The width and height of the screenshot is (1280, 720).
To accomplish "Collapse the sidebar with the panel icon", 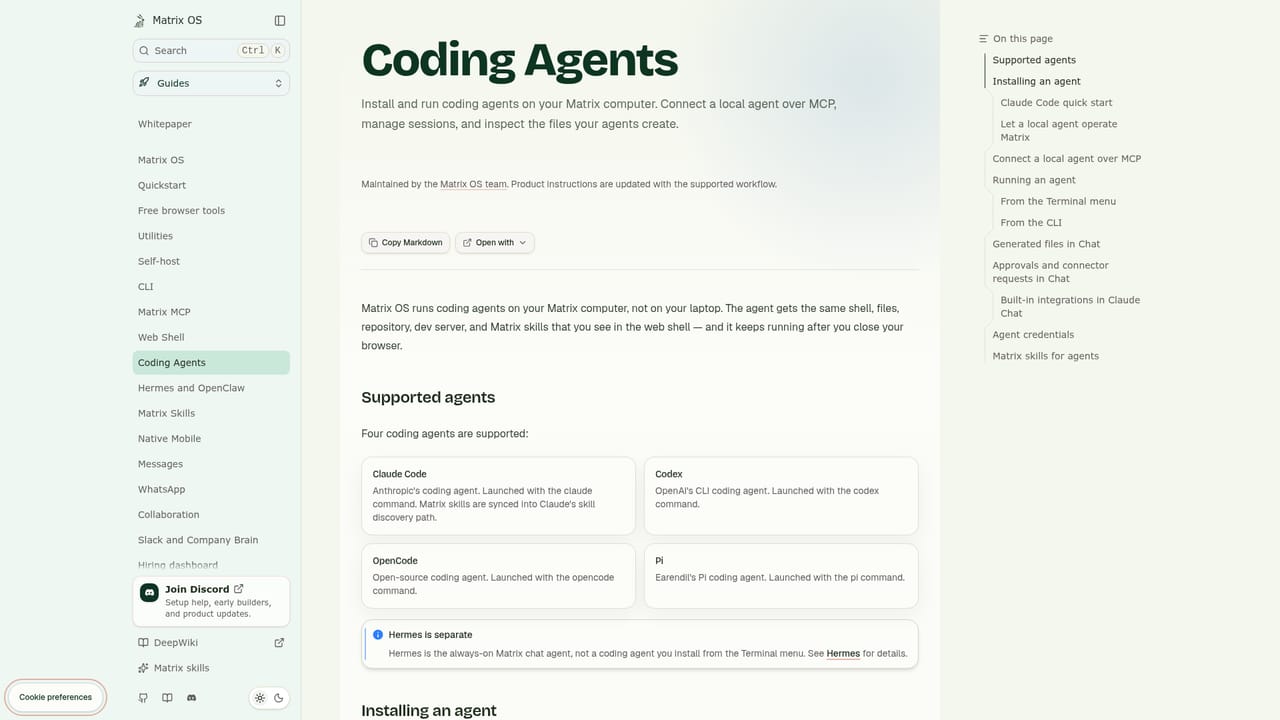I will [x=280, y=20].
